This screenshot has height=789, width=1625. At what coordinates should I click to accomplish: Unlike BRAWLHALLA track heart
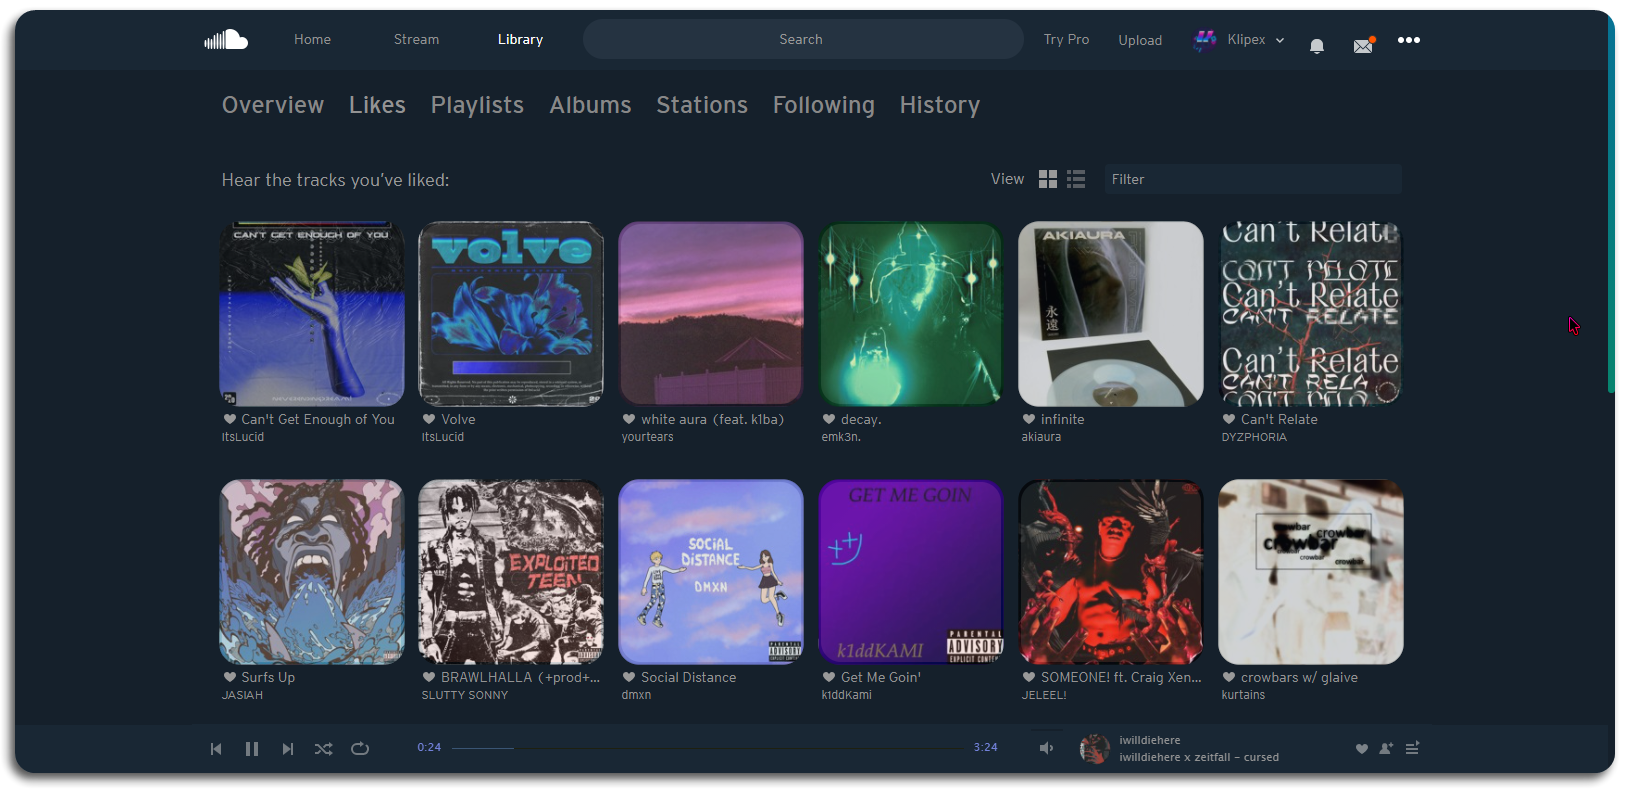(429, 677)
